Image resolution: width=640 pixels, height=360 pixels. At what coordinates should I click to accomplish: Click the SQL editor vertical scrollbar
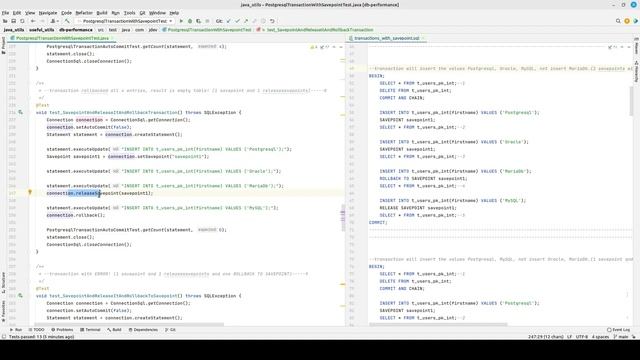coord(632,100)
